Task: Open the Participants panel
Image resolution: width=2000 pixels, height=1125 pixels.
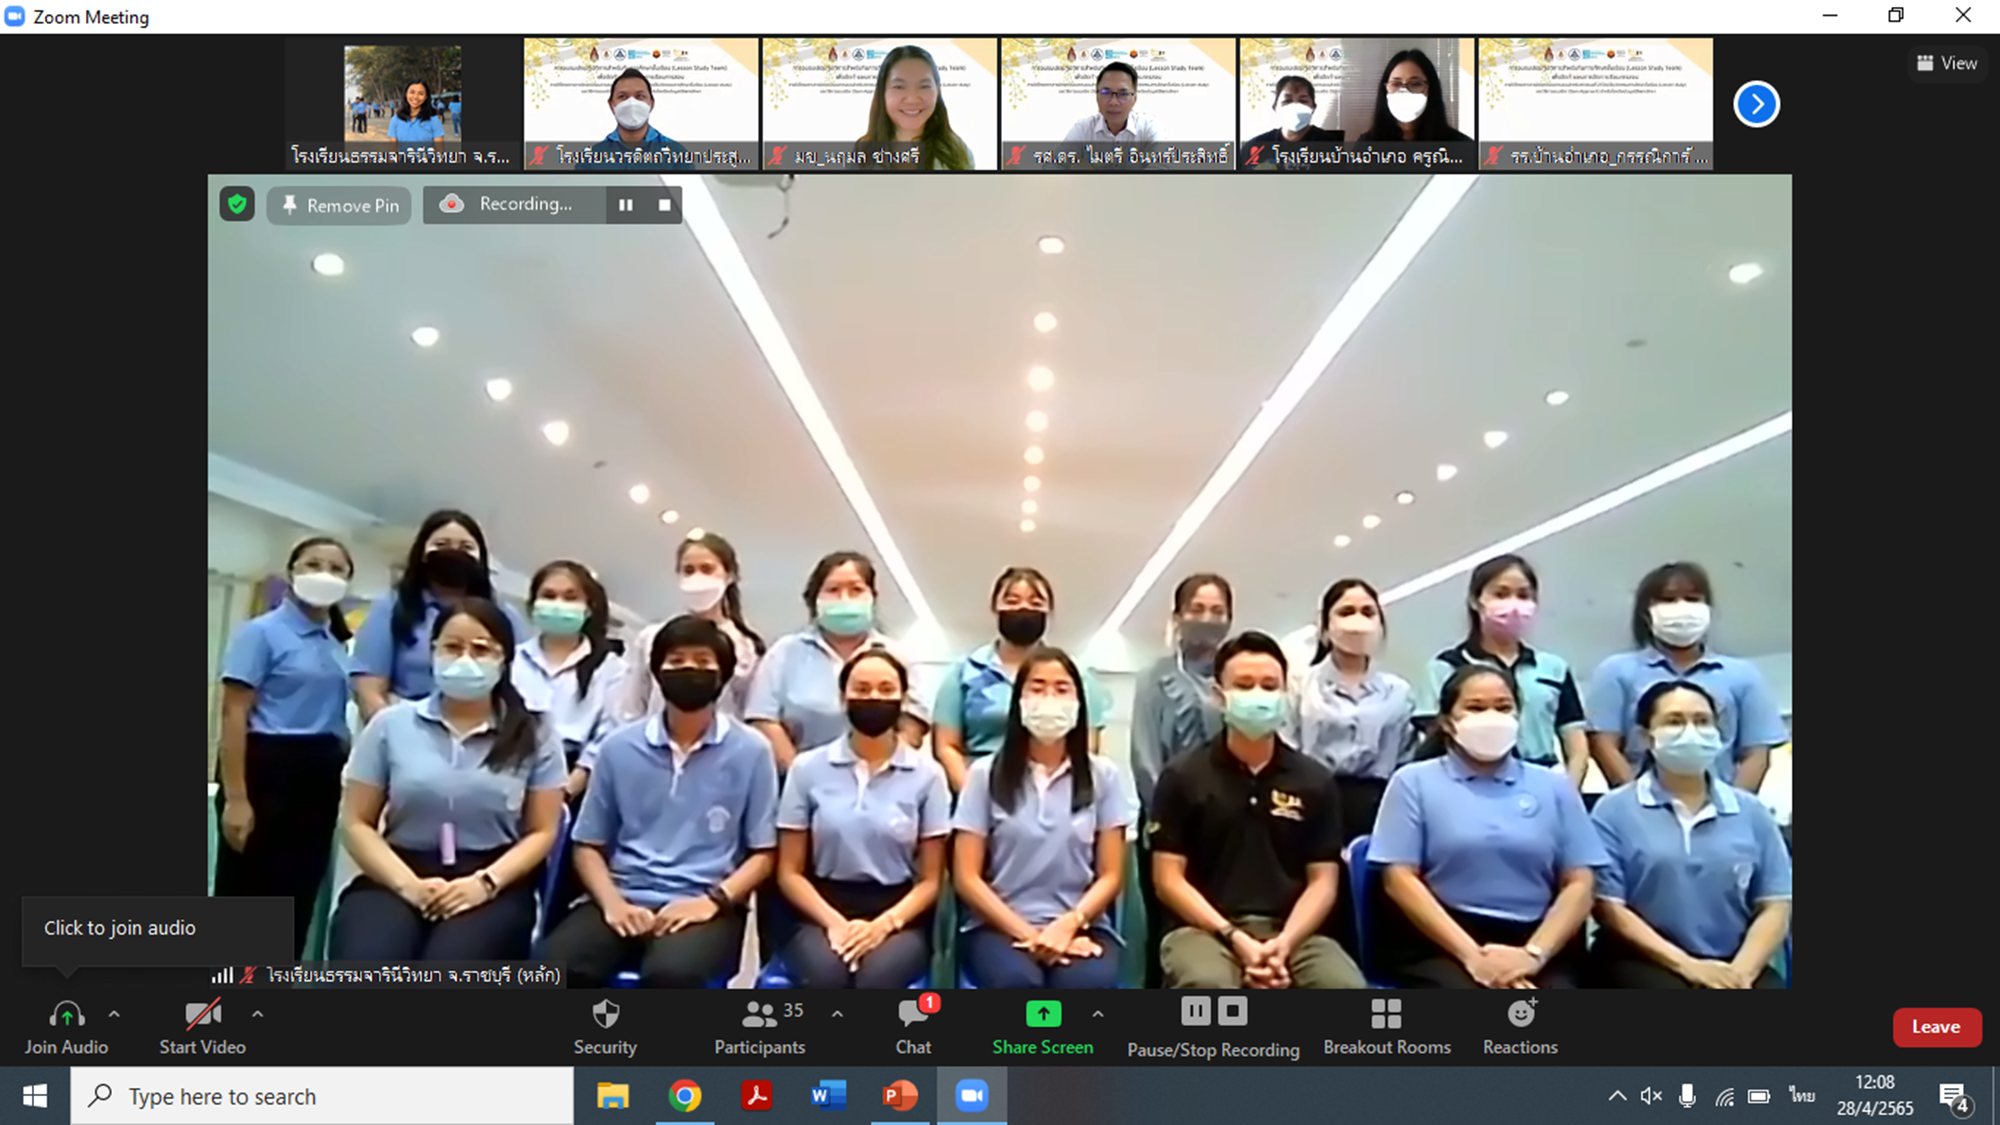Action: point(760,1027)
